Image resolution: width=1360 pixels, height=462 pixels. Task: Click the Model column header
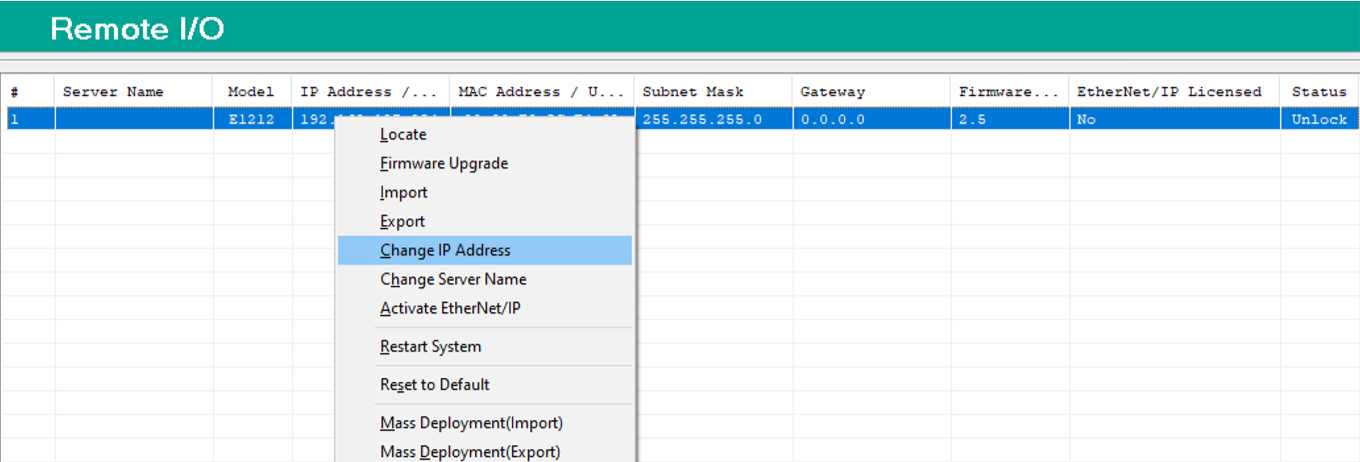coord(251,91)
